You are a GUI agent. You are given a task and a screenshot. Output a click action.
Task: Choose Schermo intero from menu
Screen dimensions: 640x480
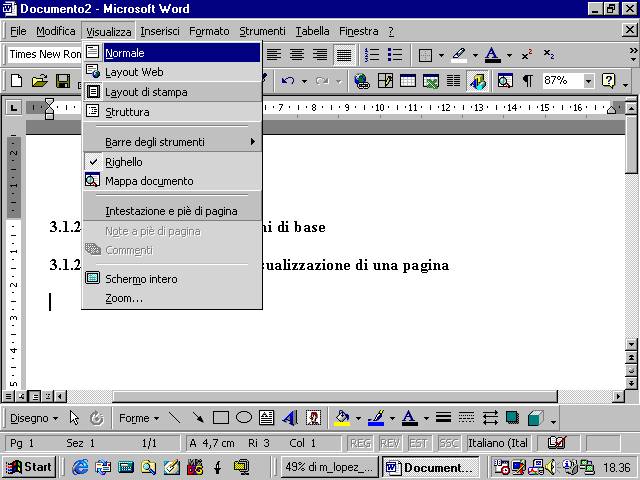pyautogui.click(x=171, y=279)
